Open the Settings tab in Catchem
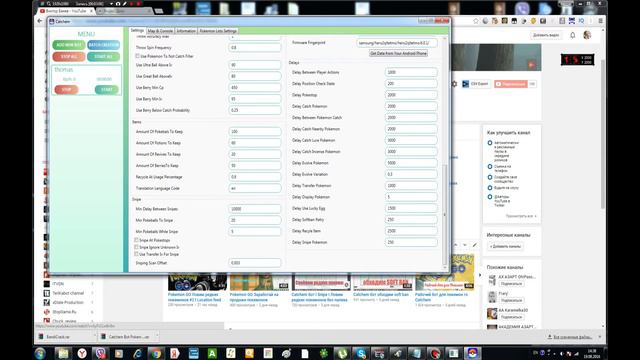The image size is (640, 360). (137, 31)
